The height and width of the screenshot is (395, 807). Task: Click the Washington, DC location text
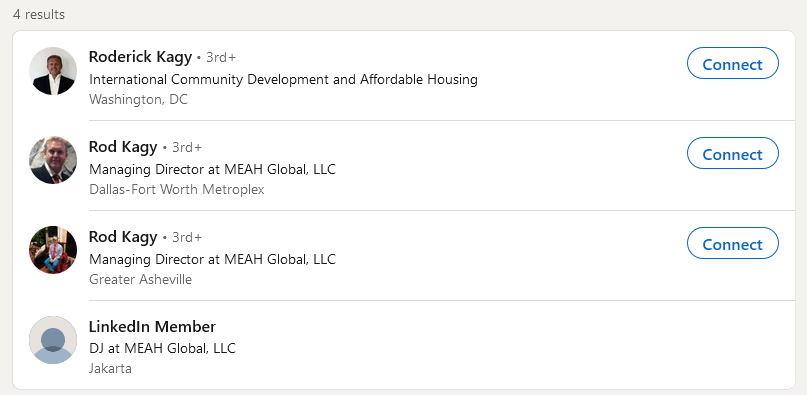pyautogui.click(x=138, y=99)
